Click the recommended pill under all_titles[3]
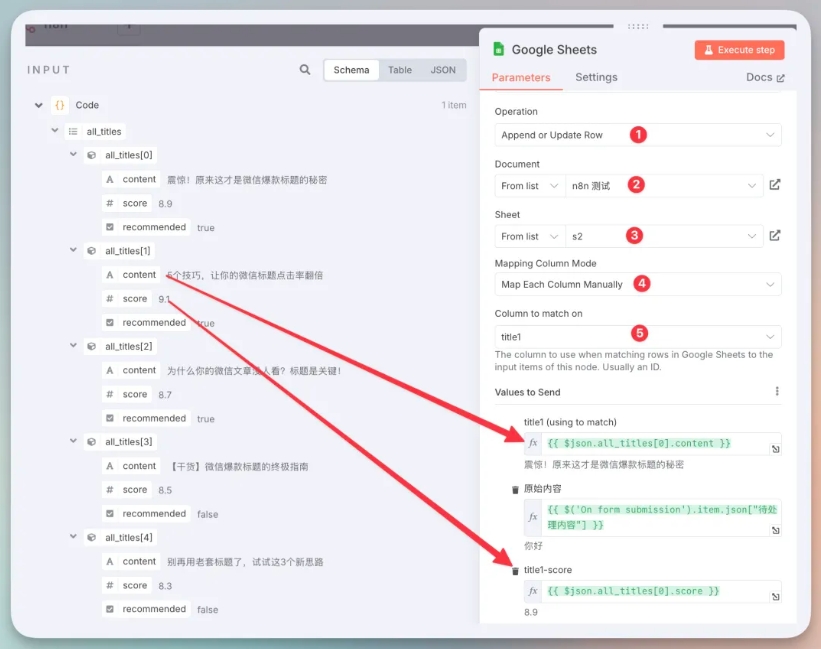This screenshot has height=649, width=821. click(x=146, y=513)
